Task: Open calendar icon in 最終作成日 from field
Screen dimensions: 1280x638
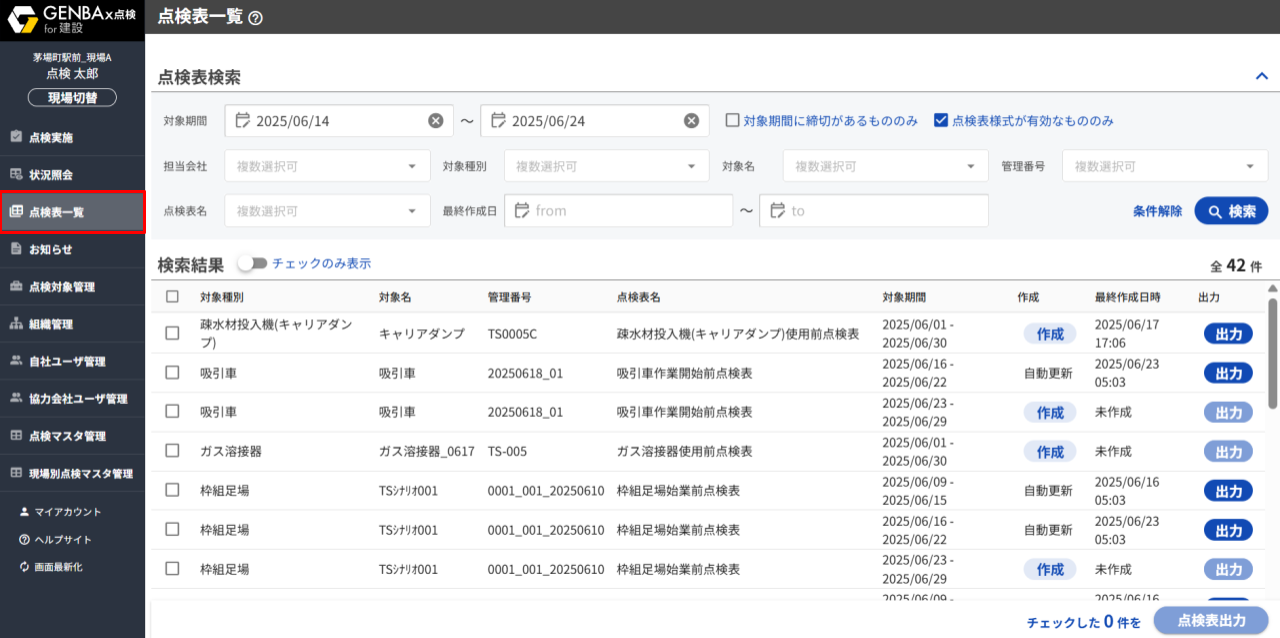Action: pyautogui.click(x=521, y=211)
